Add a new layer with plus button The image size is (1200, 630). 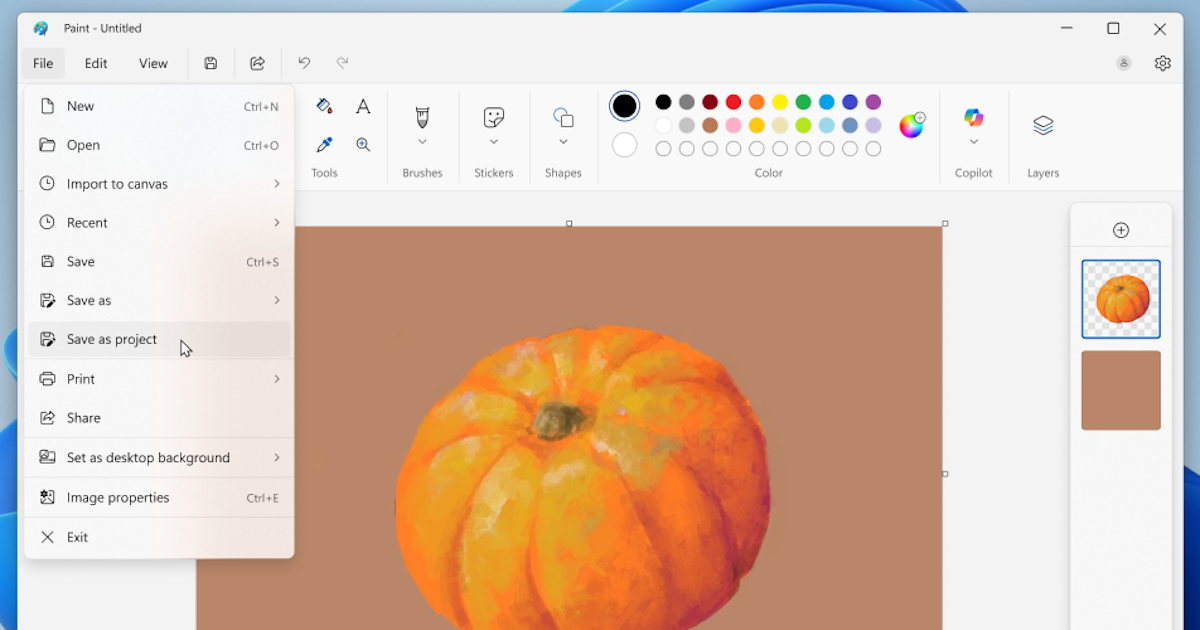click(x=1121, y=230)
